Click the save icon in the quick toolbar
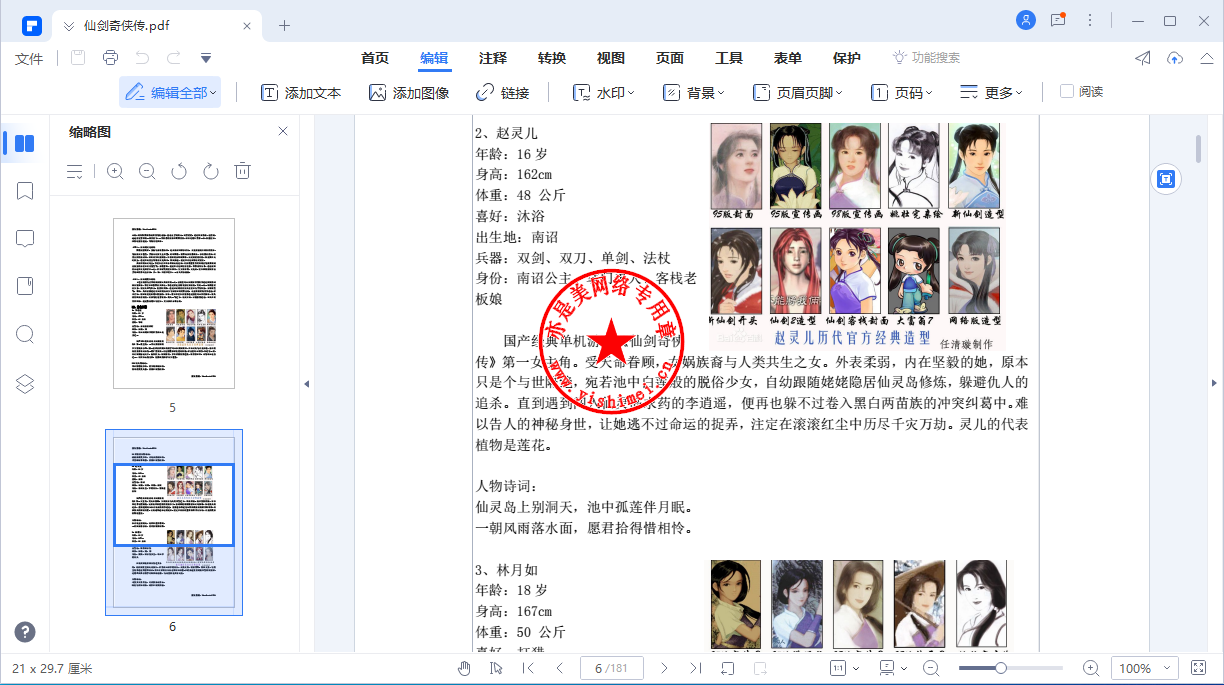The height and width of the screenshot is (685, 1224). (78, 58)
